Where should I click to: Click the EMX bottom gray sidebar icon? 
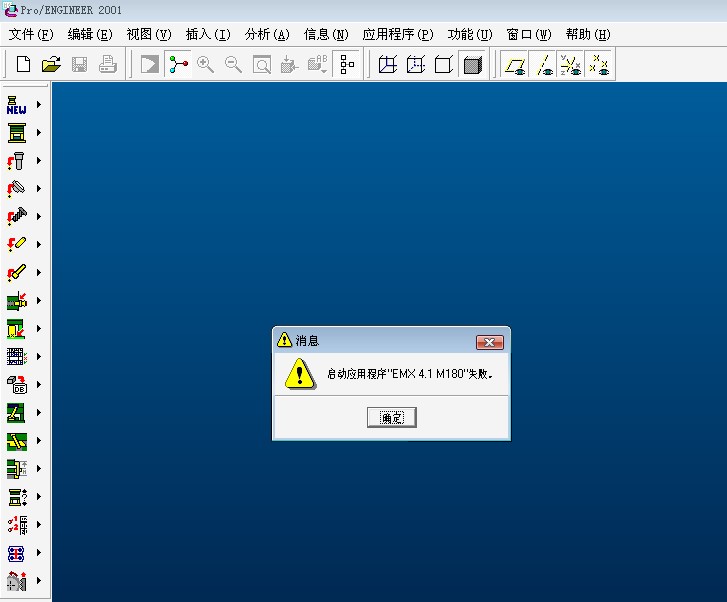[17, 581]
